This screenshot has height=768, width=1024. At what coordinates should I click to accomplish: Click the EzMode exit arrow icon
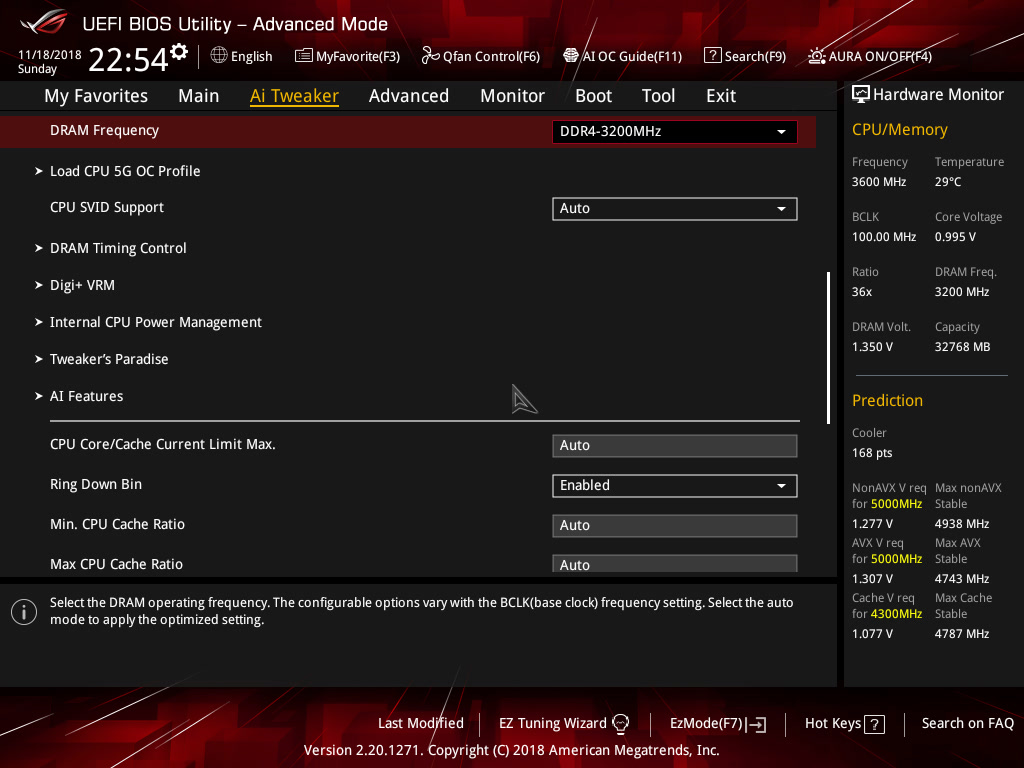point(756,724)
